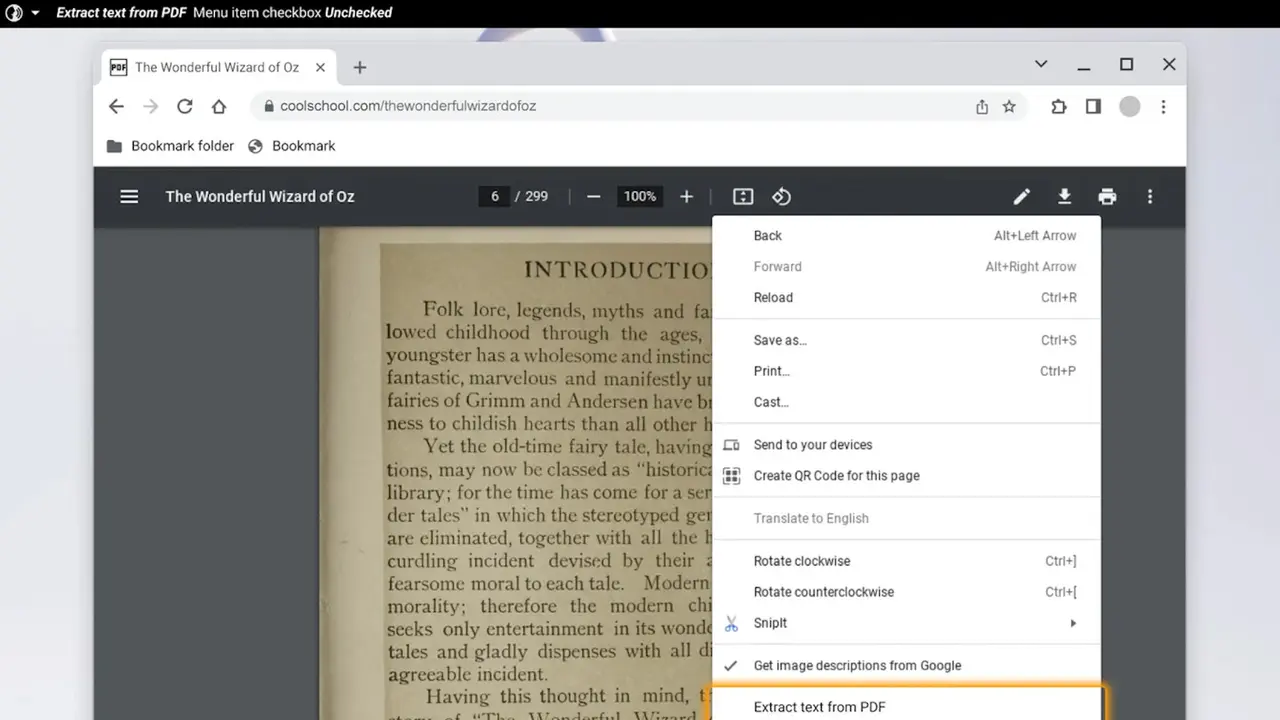Open PDF viewer more actions menu
1280x720 pixels.
tap(1150, 196)
